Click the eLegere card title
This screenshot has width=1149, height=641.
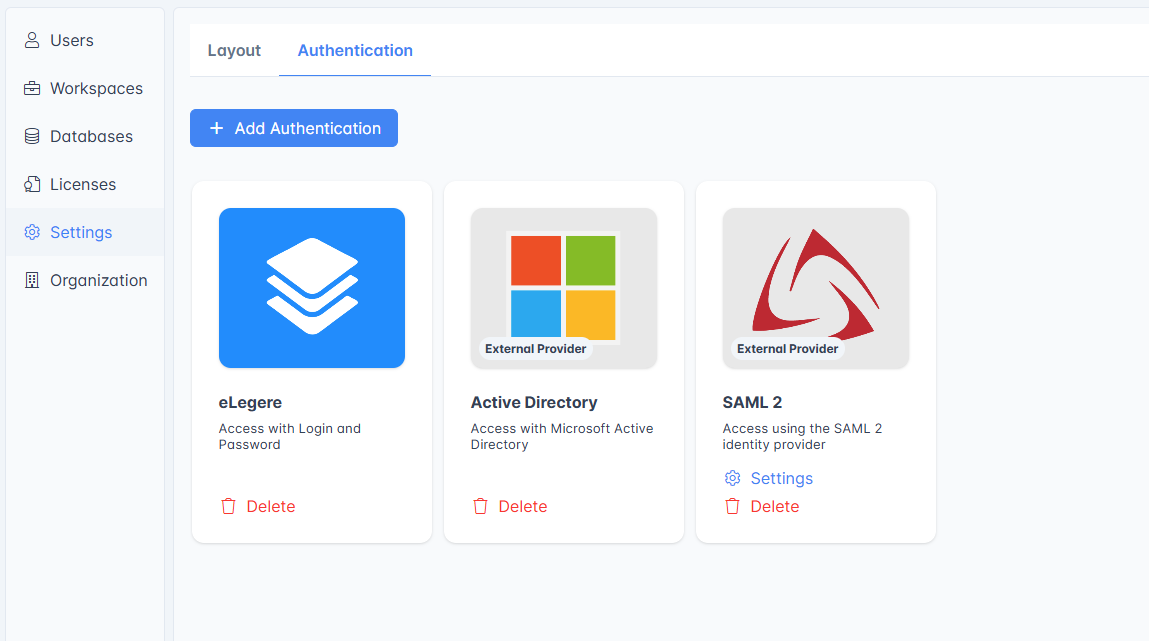click(x=250, y=402)
